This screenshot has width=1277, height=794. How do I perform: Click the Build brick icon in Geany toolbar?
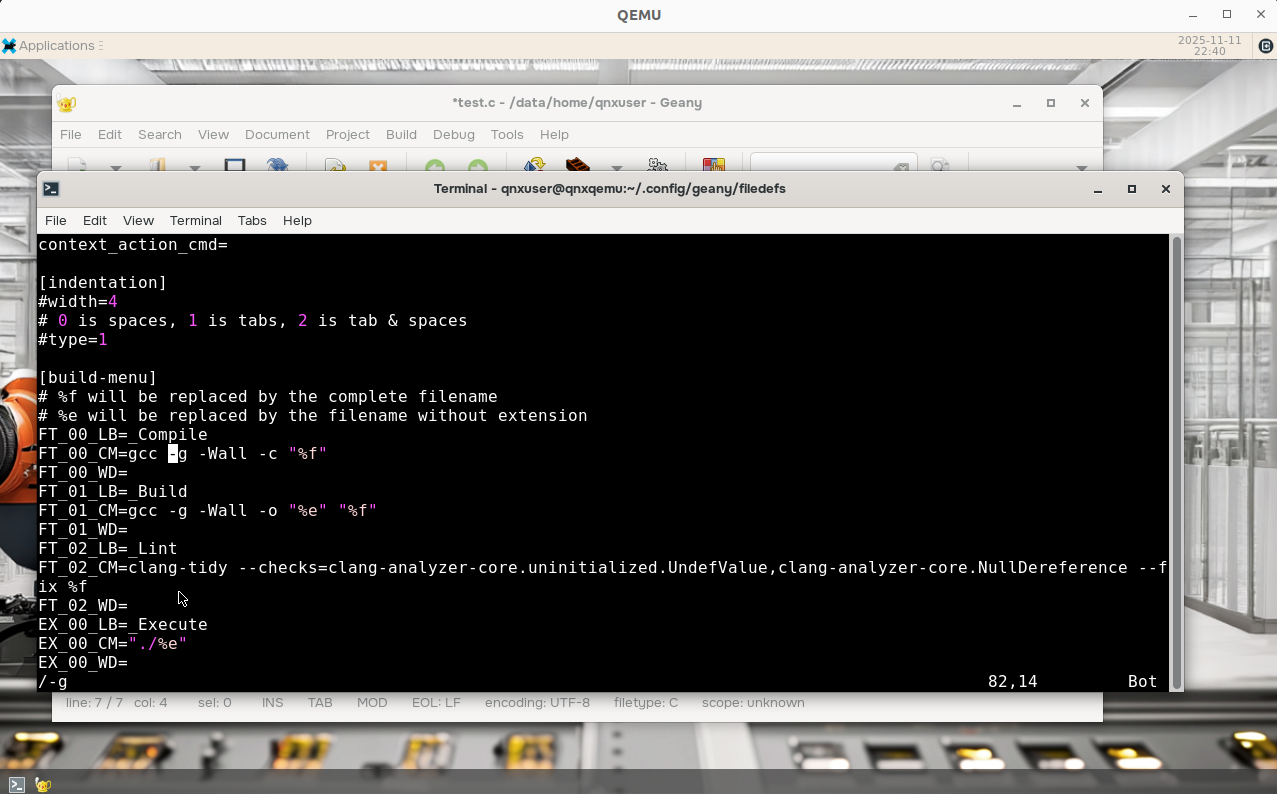point(578,166)
